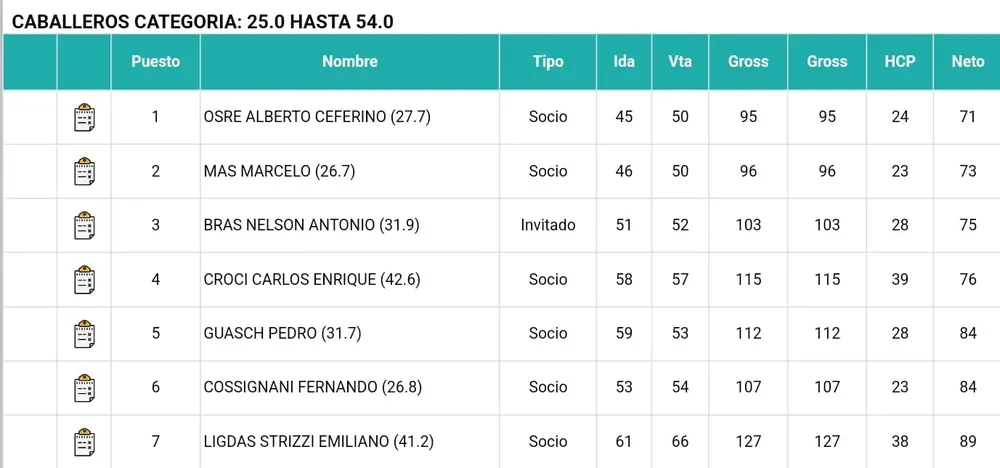Open scorecard icon for Guasch Pedro
This screenshot has width=1000, height=468.
pyautogui.click(x=85, y=334)
